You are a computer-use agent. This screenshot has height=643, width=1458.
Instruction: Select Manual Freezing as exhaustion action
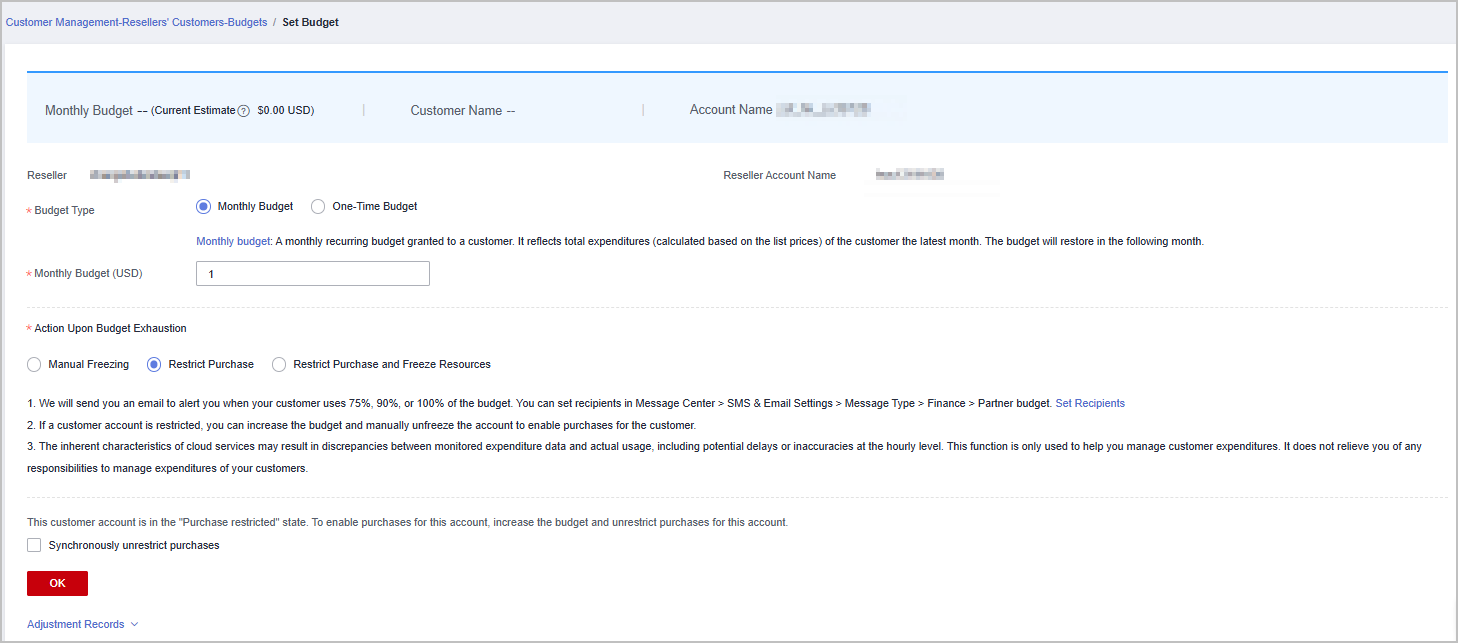coord(34,365)
